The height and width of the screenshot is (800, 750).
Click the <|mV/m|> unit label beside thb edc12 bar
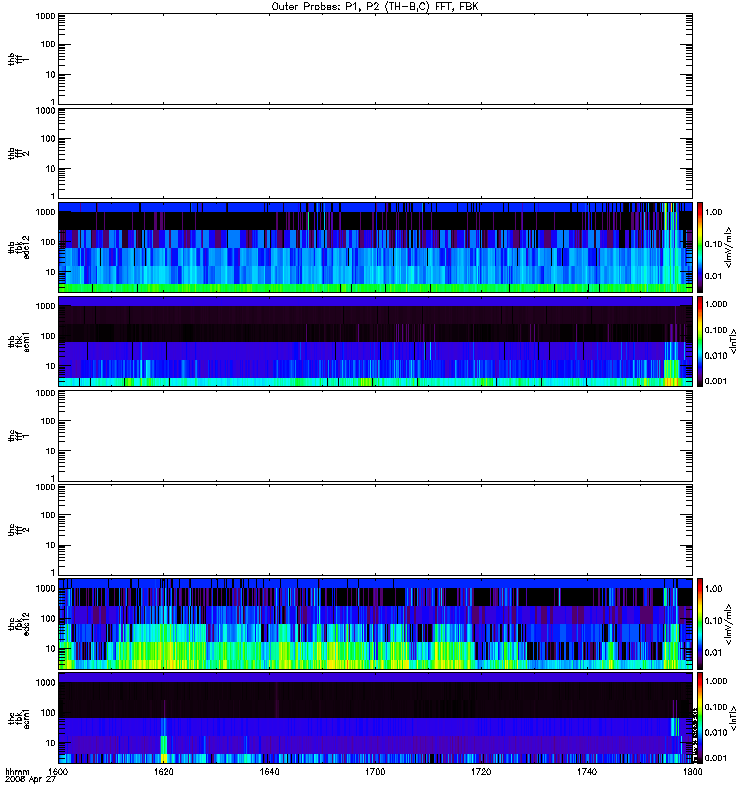[x=729, y=247]
